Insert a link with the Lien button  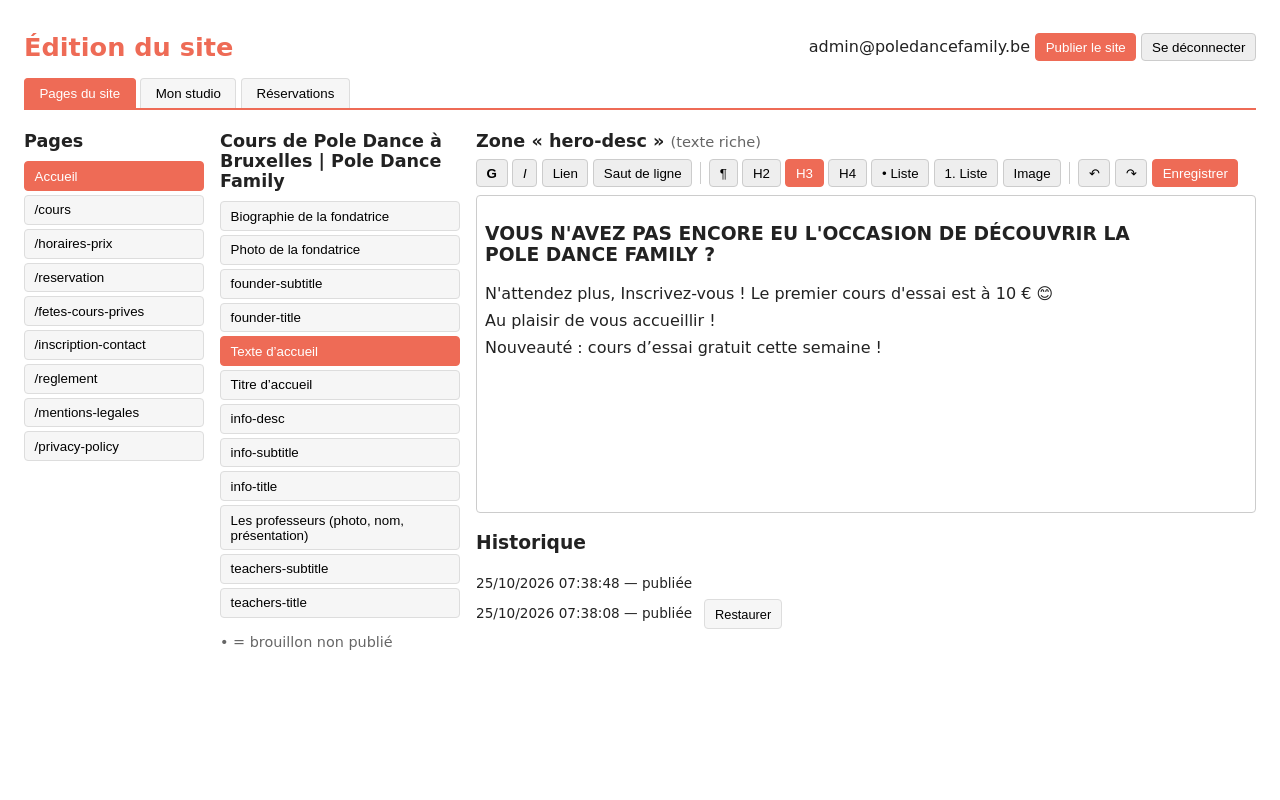click(x=565, y=173)
